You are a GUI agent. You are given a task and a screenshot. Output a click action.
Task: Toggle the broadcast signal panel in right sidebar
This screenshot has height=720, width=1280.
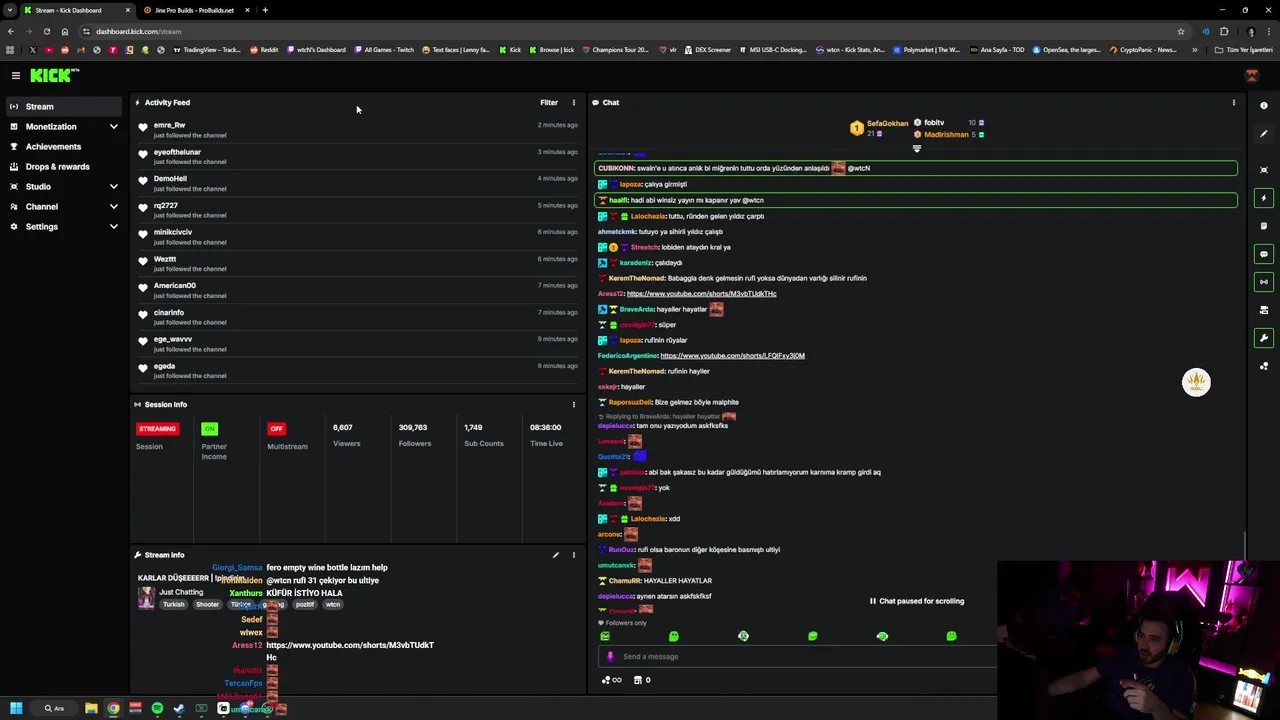[x=1264, y=282]
